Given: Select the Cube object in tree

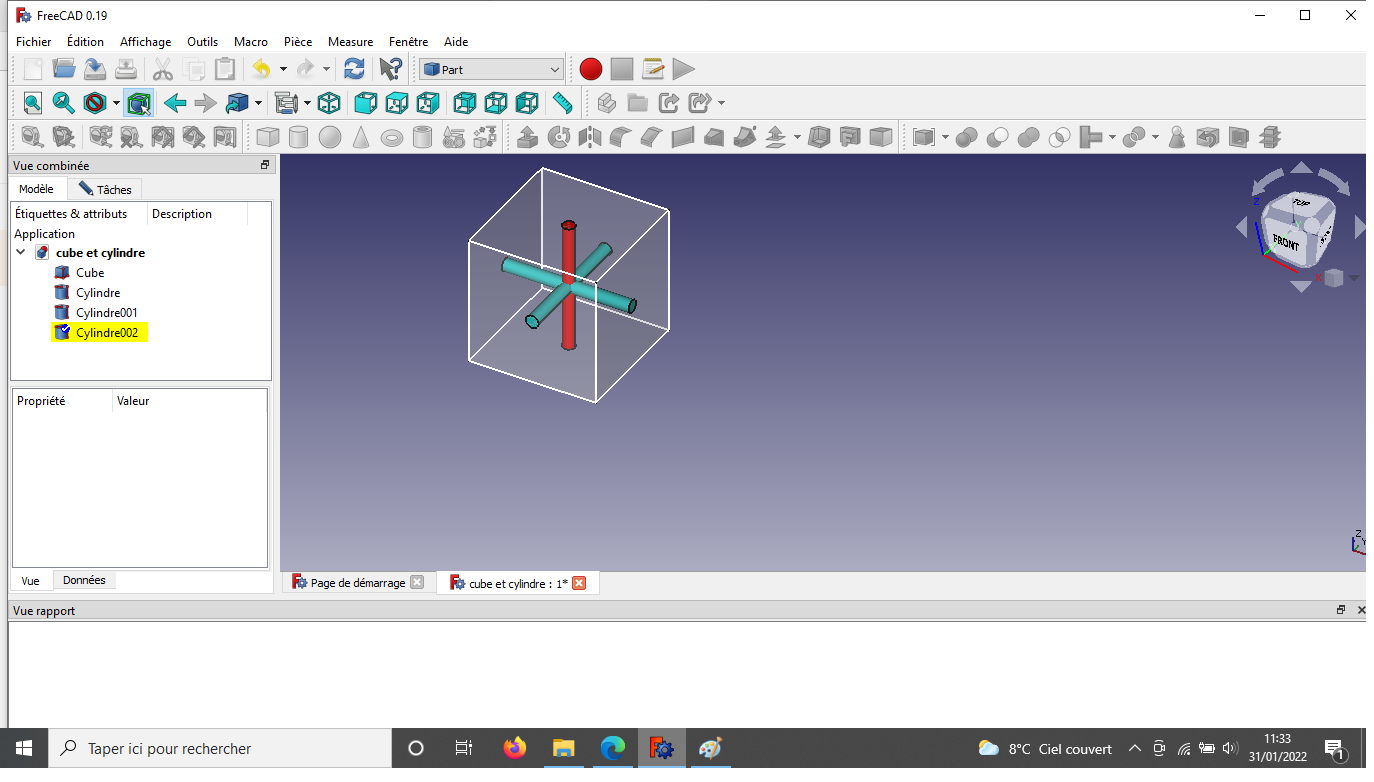Looking at the screenshot, I should click(x=90, y=273).
